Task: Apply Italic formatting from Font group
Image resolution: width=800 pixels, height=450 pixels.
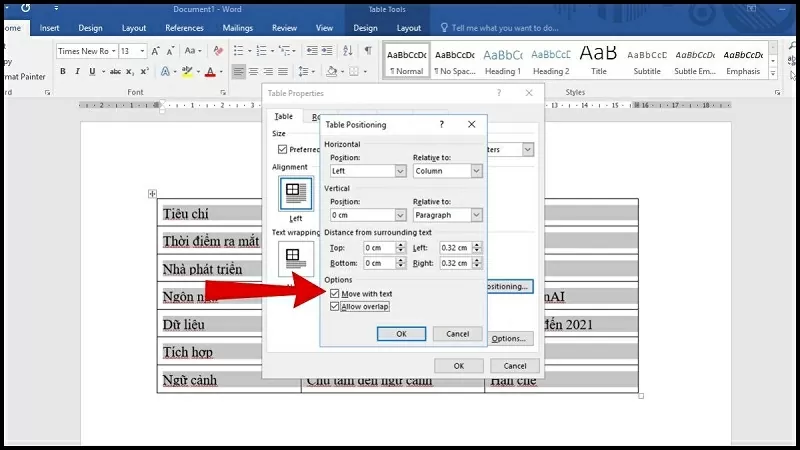Action: coord(77,72)
